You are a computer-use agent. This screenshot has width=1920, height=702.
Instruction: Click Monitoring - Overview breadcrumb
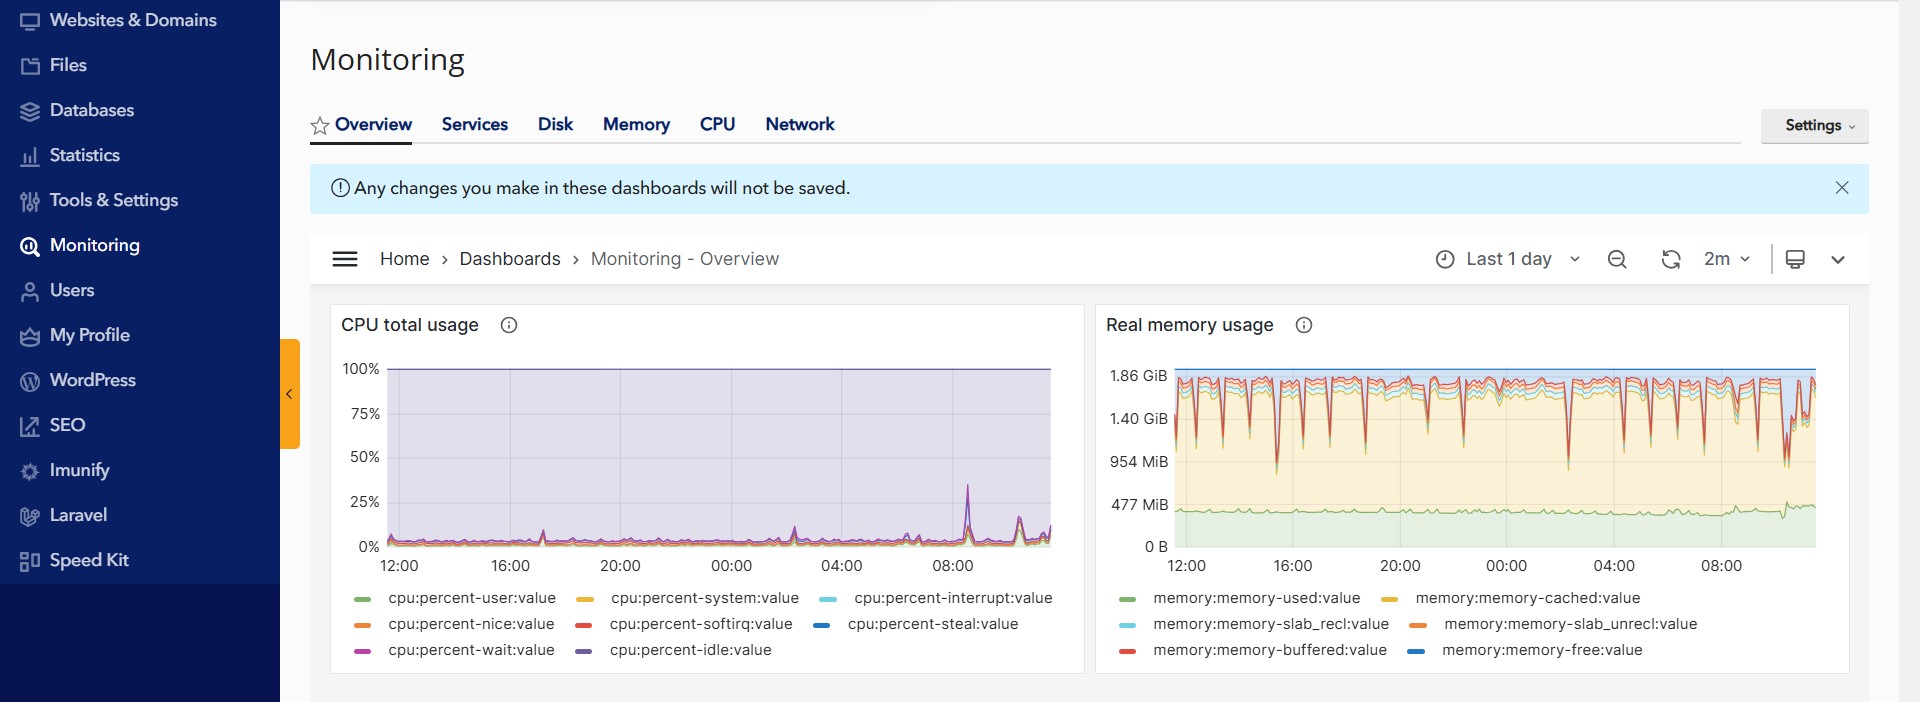point(685,259)
